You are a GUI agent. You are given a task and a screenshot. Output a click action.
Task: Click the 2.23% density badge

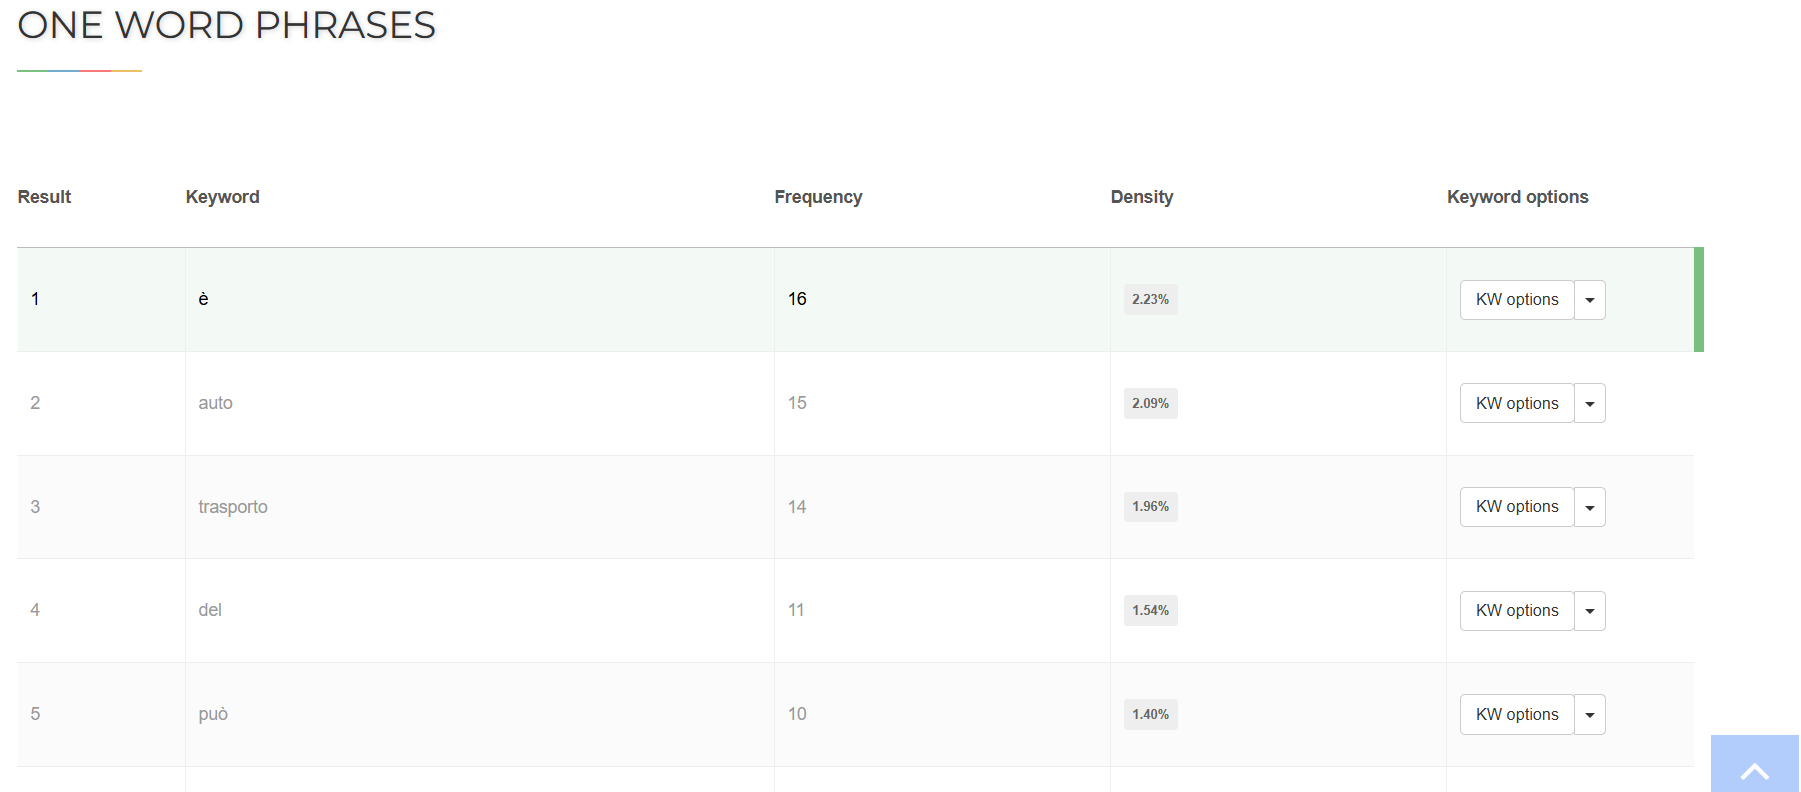(x=1150, y=300)
